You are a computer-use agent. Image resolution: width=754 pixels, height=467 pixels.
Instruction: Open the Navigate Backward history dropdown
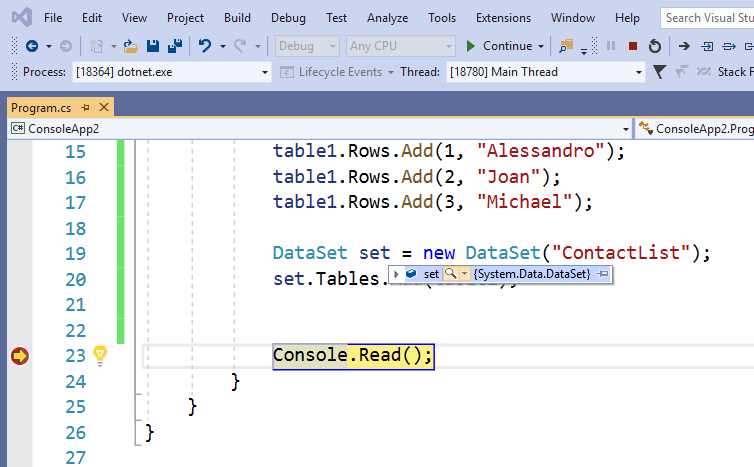tap(49, 46)
